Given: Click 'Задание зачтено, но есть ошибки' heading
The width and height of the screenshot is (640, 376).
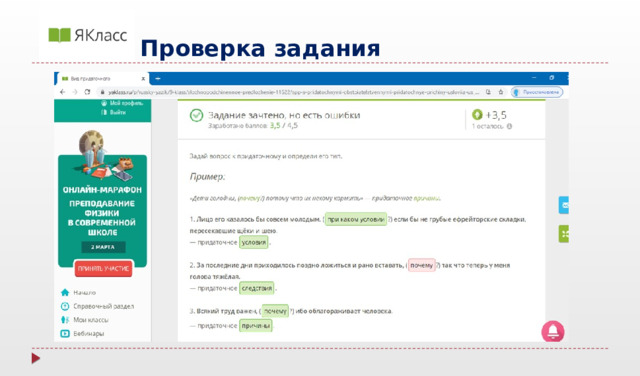Looking at the screenshot, I should coord(284,115).
